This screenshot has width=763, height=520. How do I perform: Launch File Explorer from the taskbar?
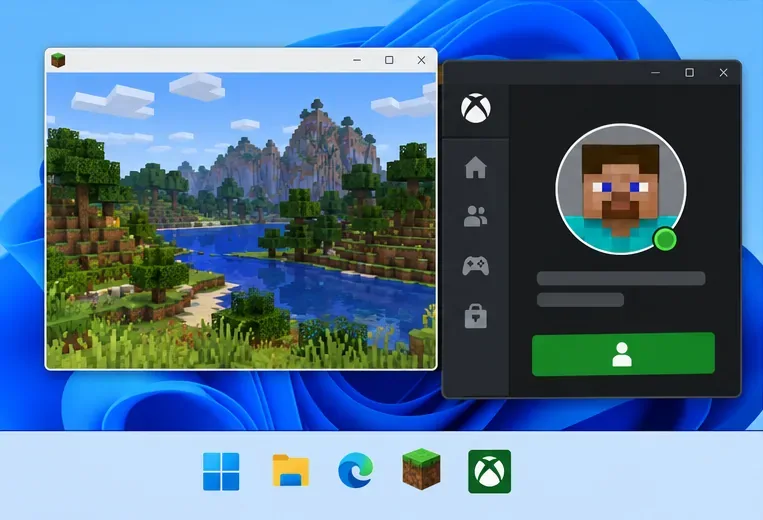291,470
